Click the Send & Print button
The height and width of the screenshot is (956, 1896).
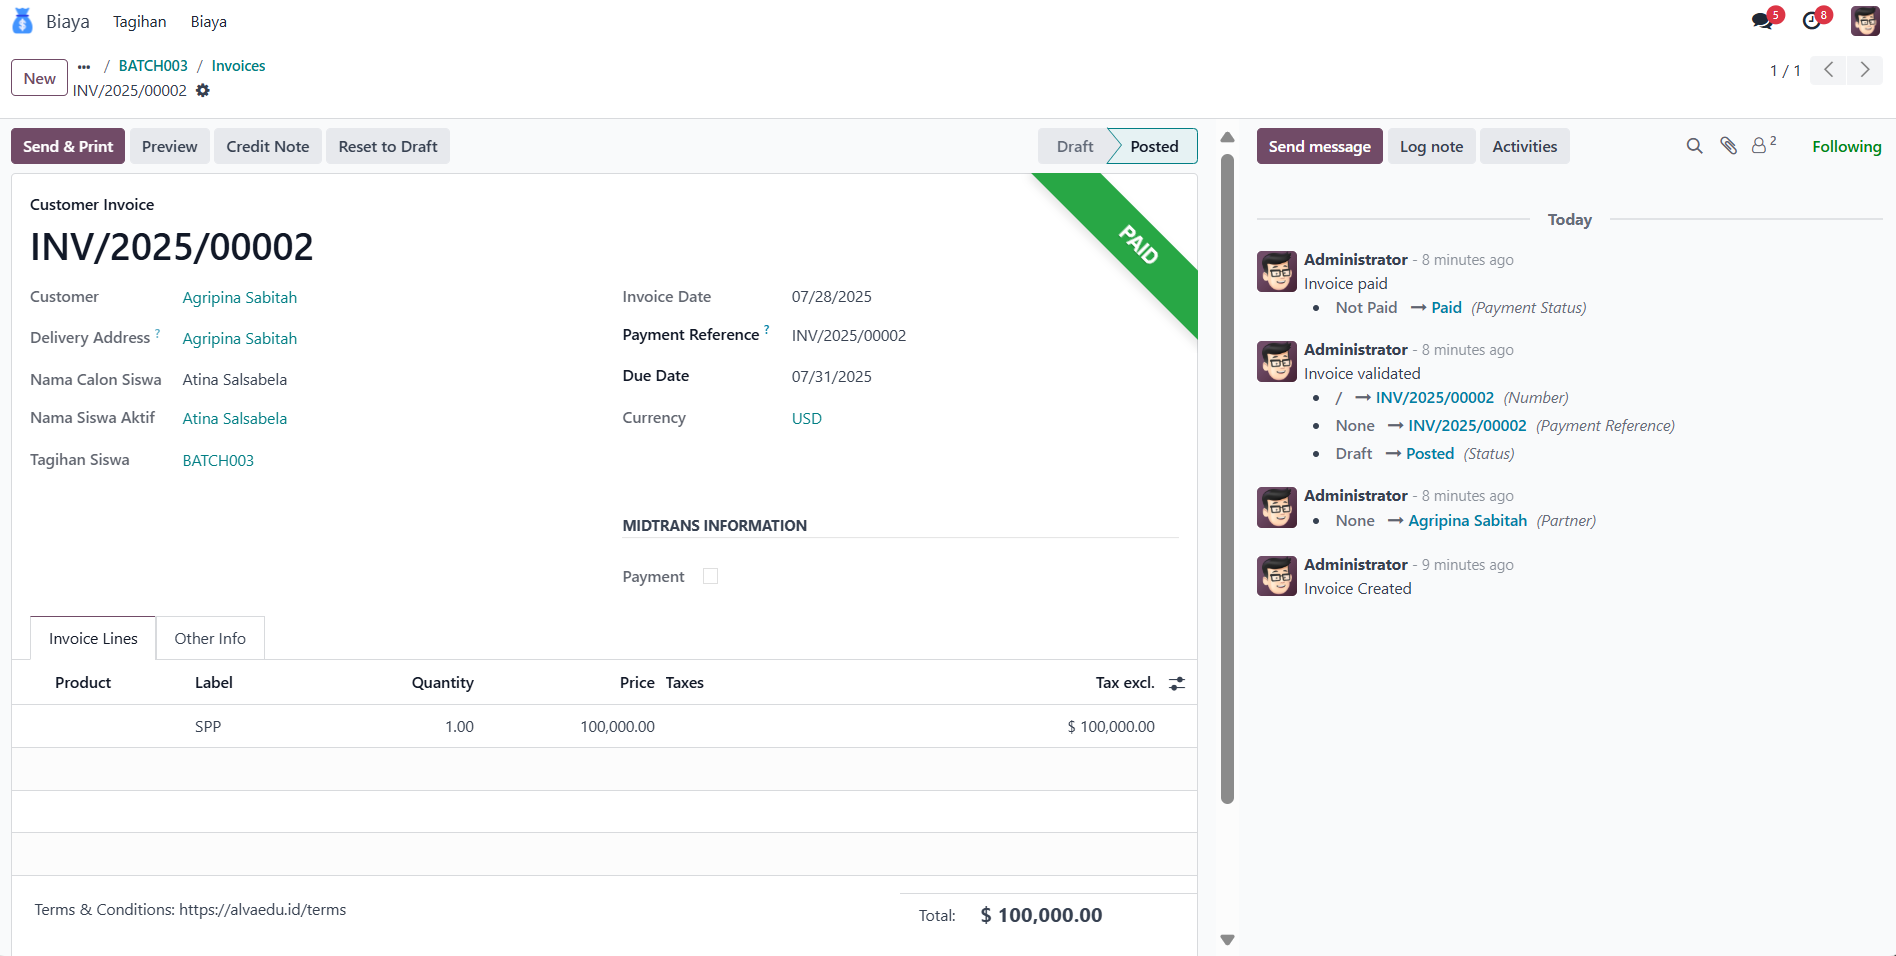tap(68, 146)
